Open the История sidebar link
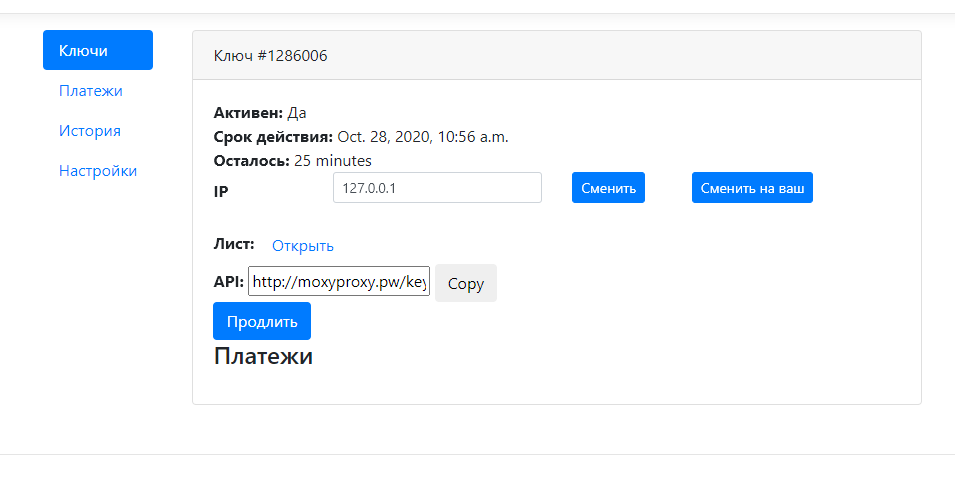 pos(90,131)
